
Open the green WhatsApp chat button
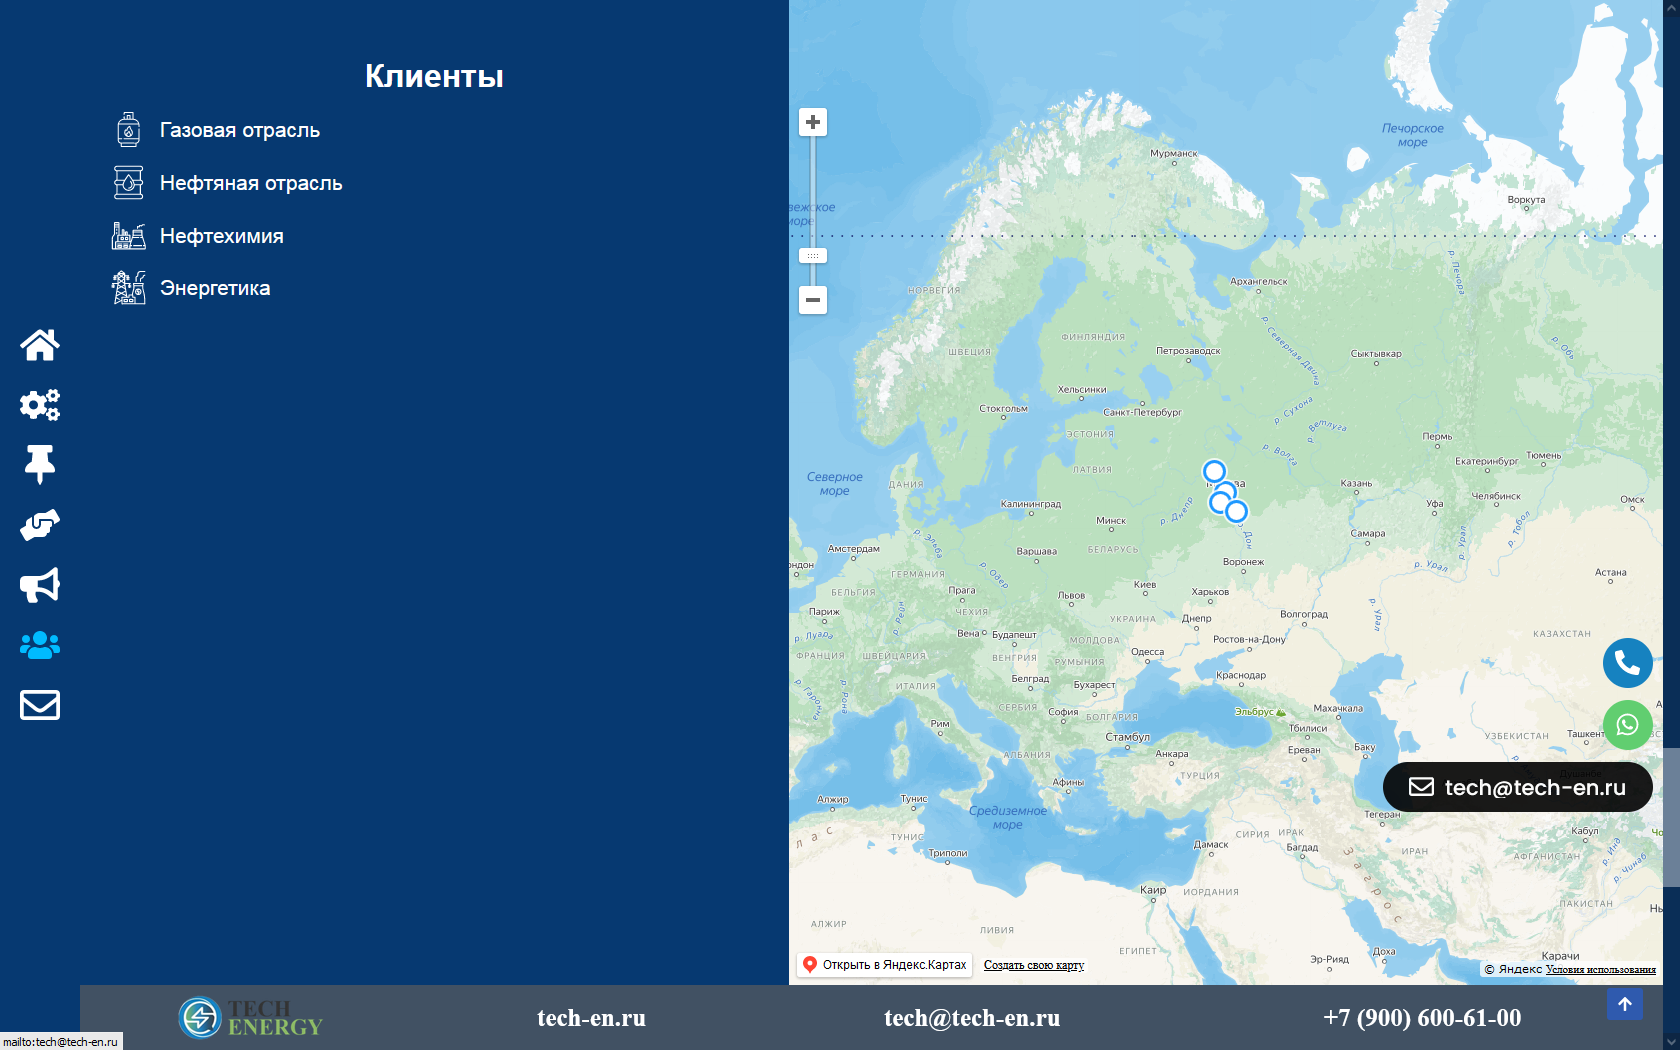(1628, 725)
